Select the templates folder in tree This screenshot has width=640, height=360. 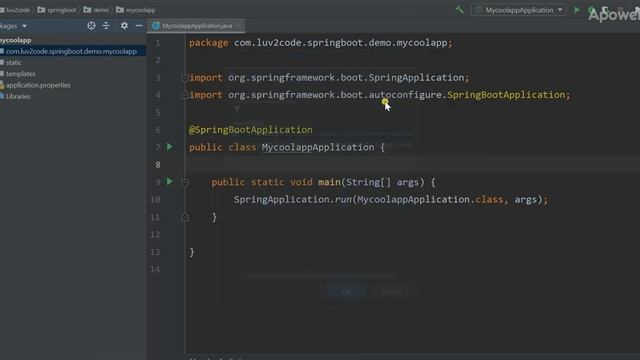coord(20,74)
